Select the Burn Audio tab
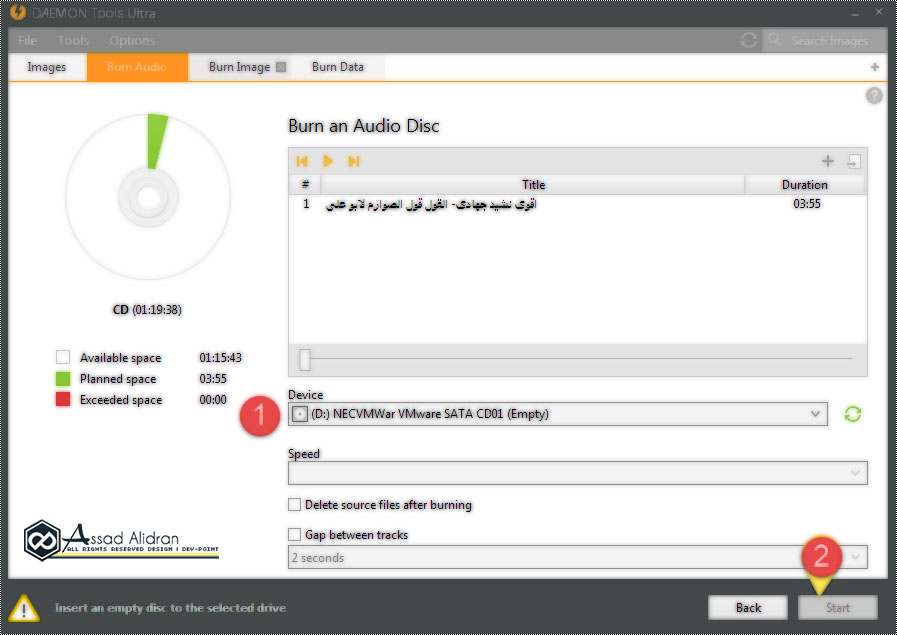 137,67
